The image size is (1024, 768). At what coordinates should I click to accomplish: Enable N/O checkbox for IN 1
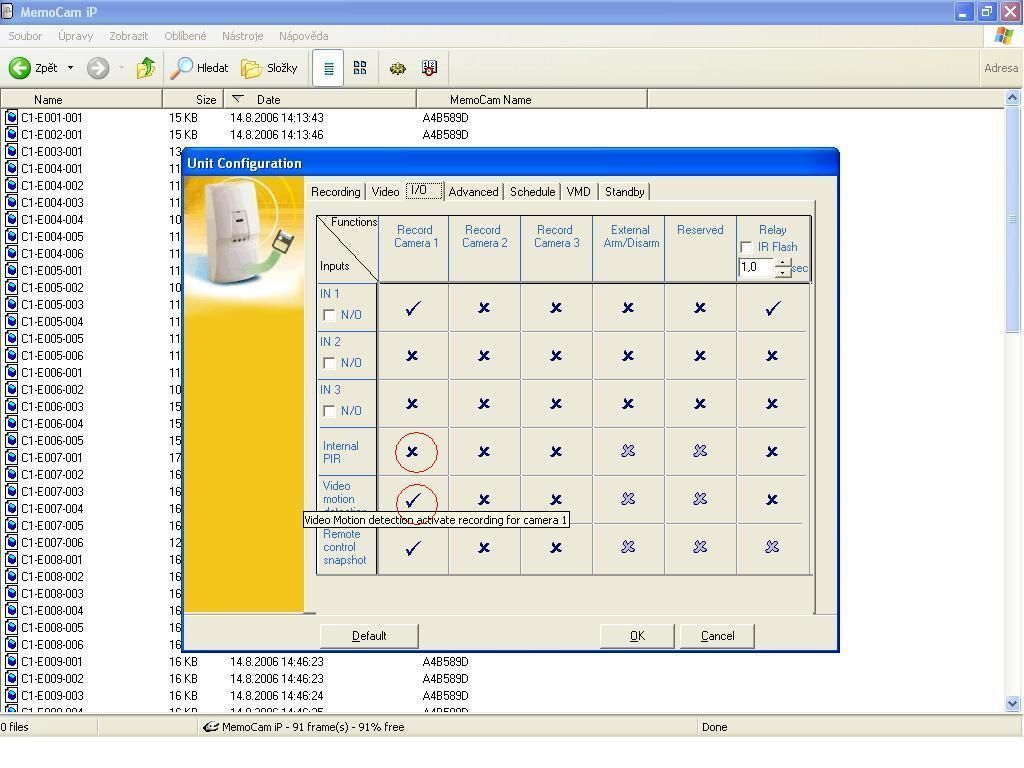click(330, 315)
